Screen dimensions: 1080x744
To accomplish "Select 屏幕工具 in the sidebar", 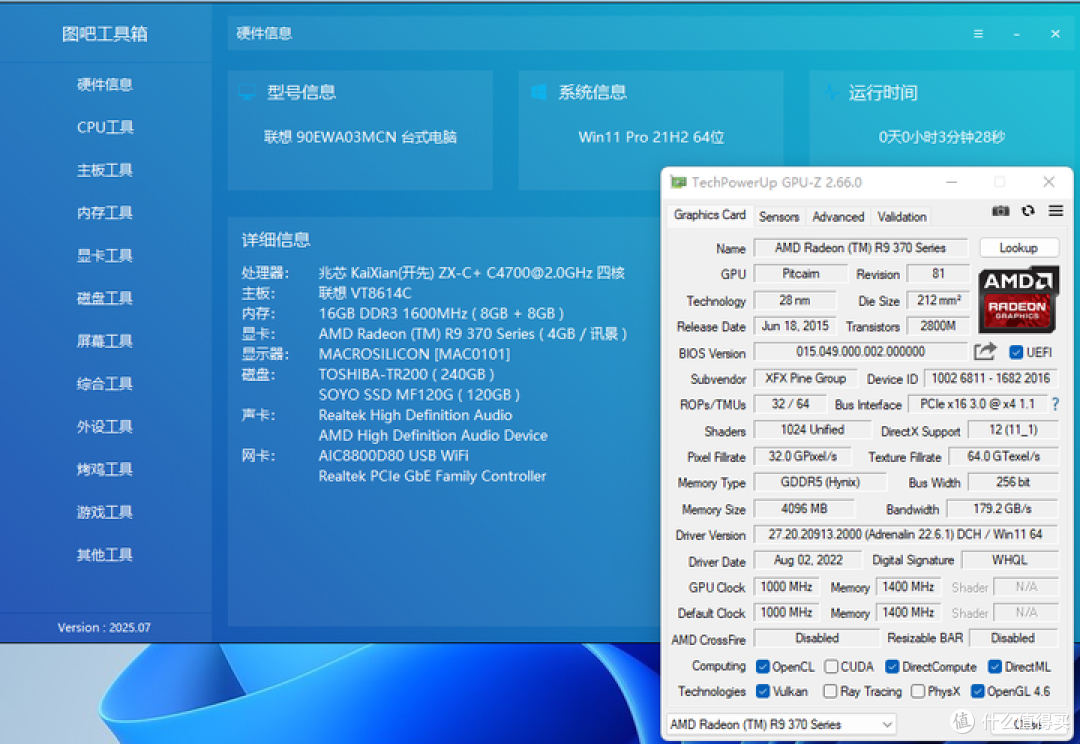I will (105, 341).
